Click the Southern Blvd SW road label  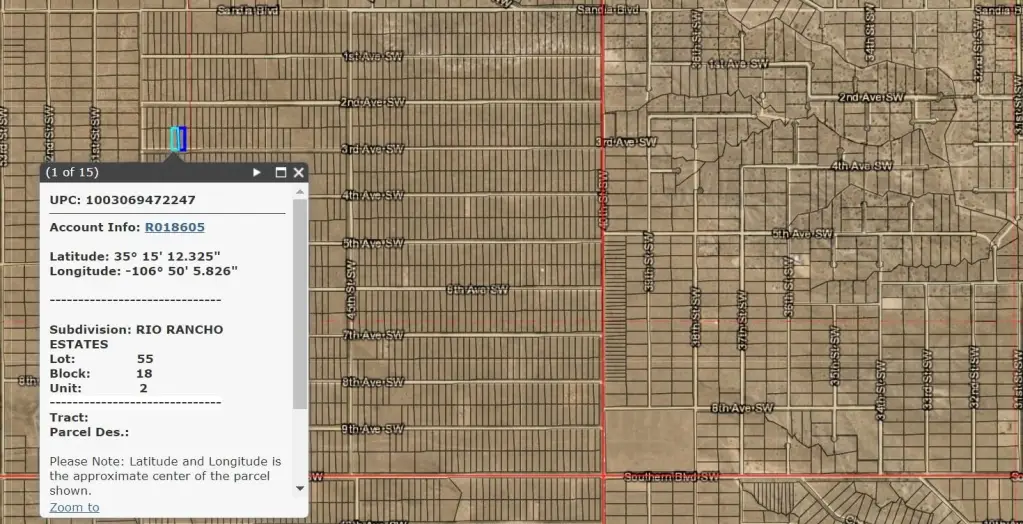tap(671, 477)
